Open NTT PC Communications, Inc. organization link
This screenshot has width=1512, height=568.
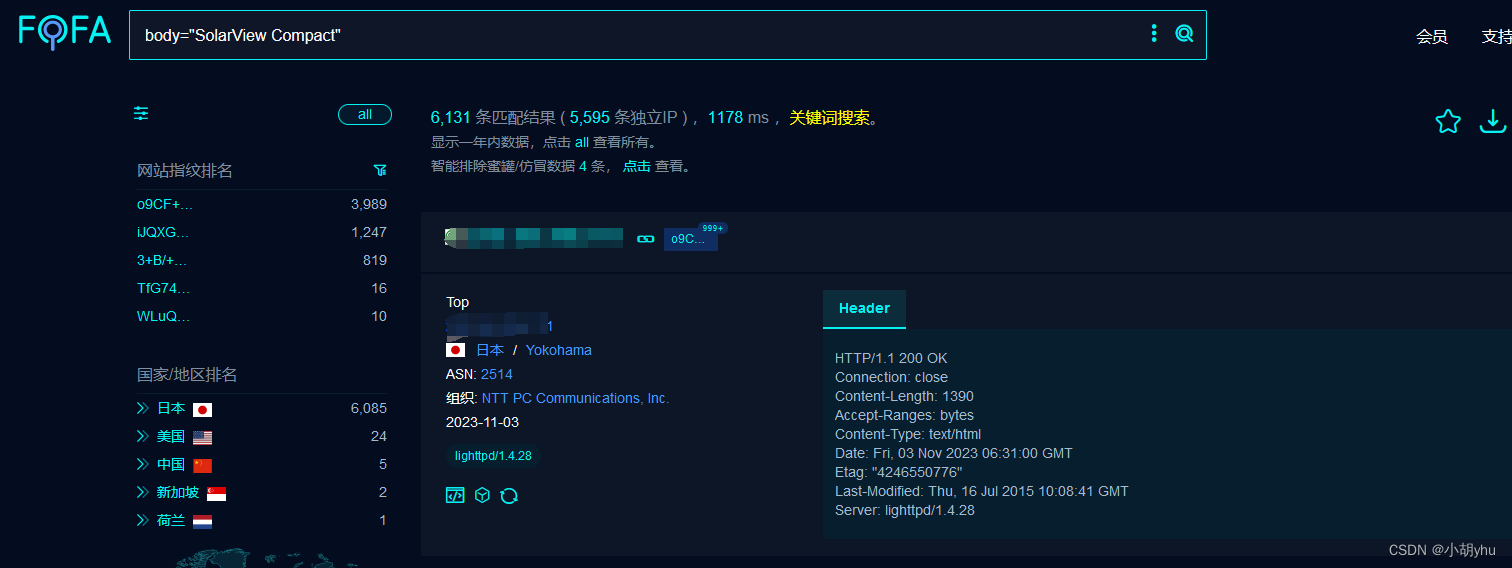point(576,398)
